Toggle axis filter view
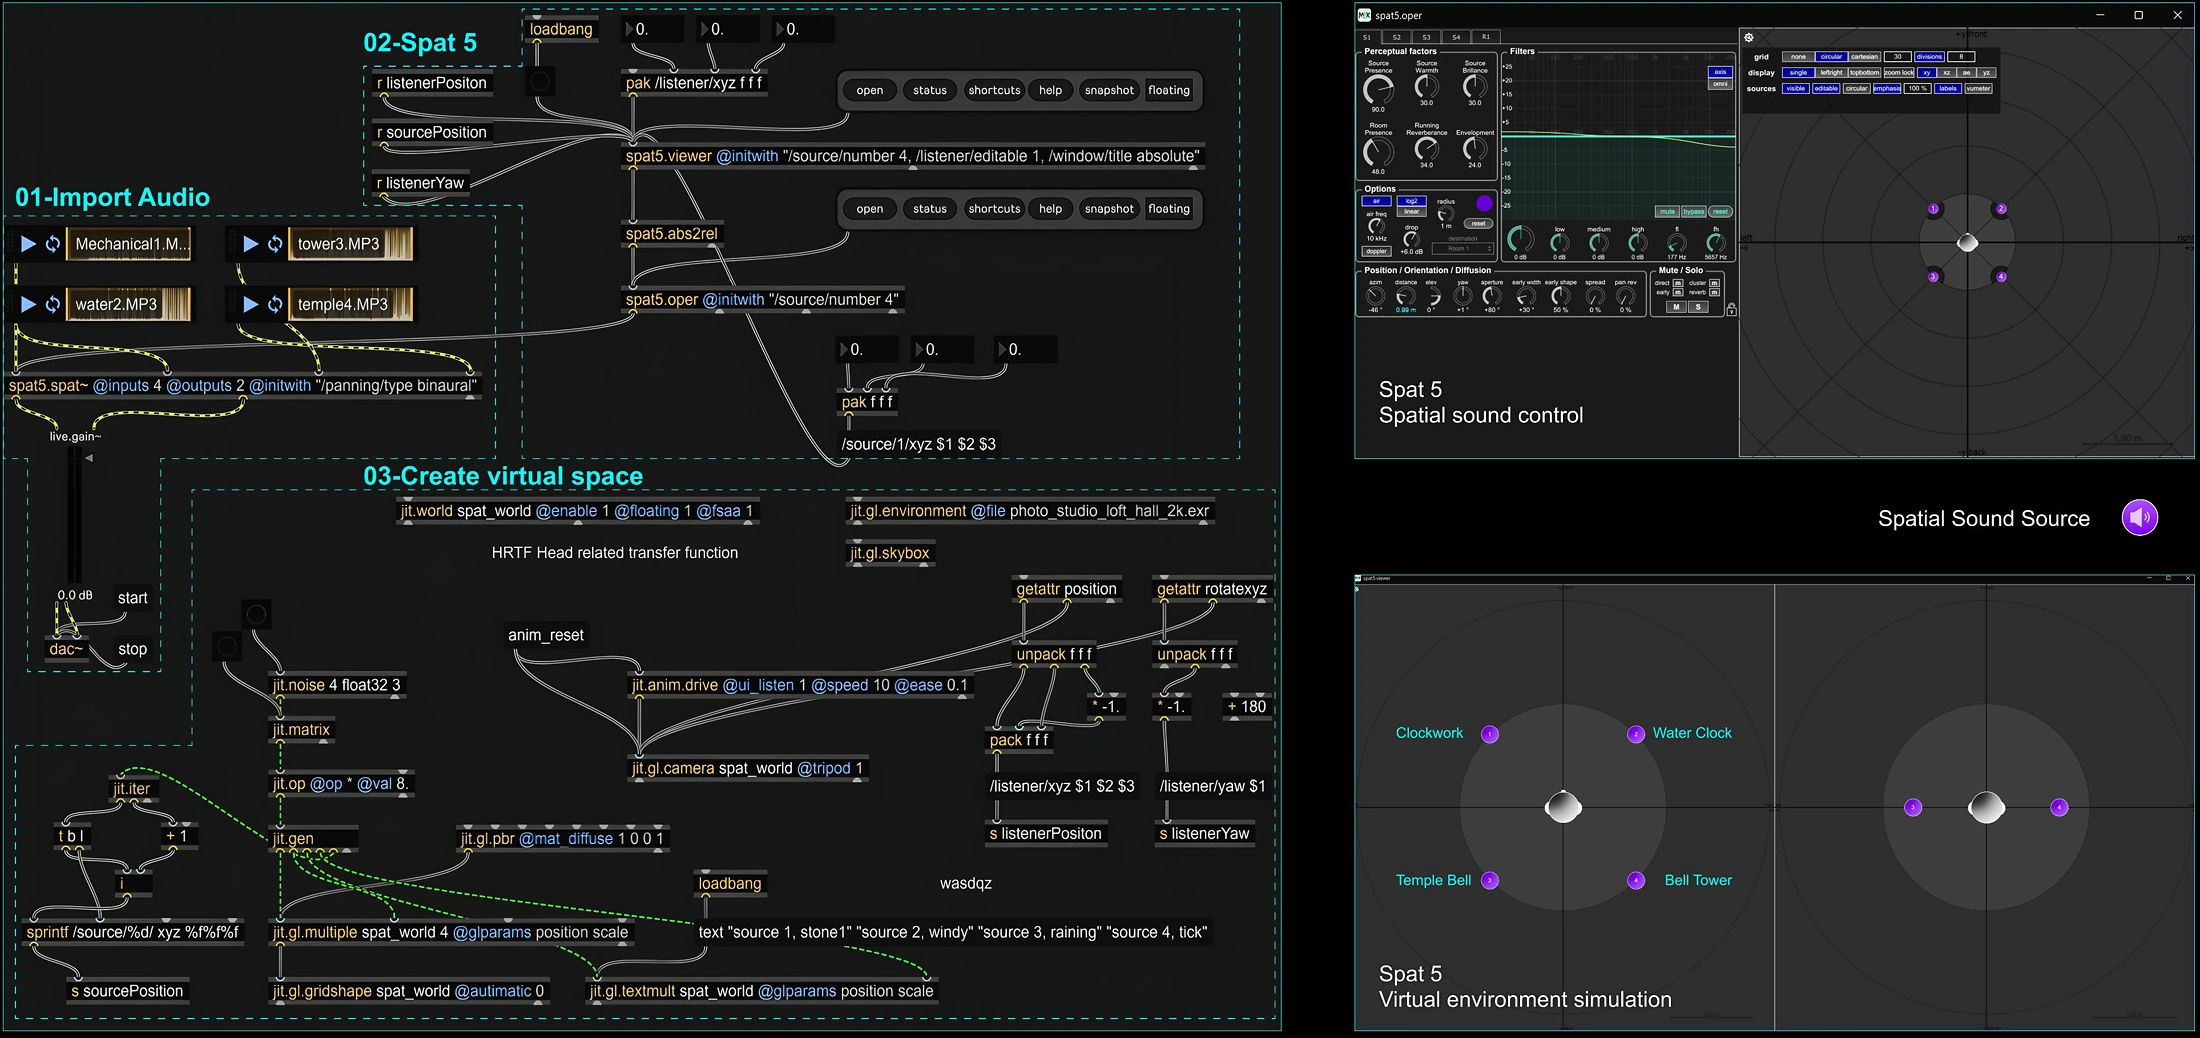Viewport: 2200px width, 1038px height. (1720, 72)
